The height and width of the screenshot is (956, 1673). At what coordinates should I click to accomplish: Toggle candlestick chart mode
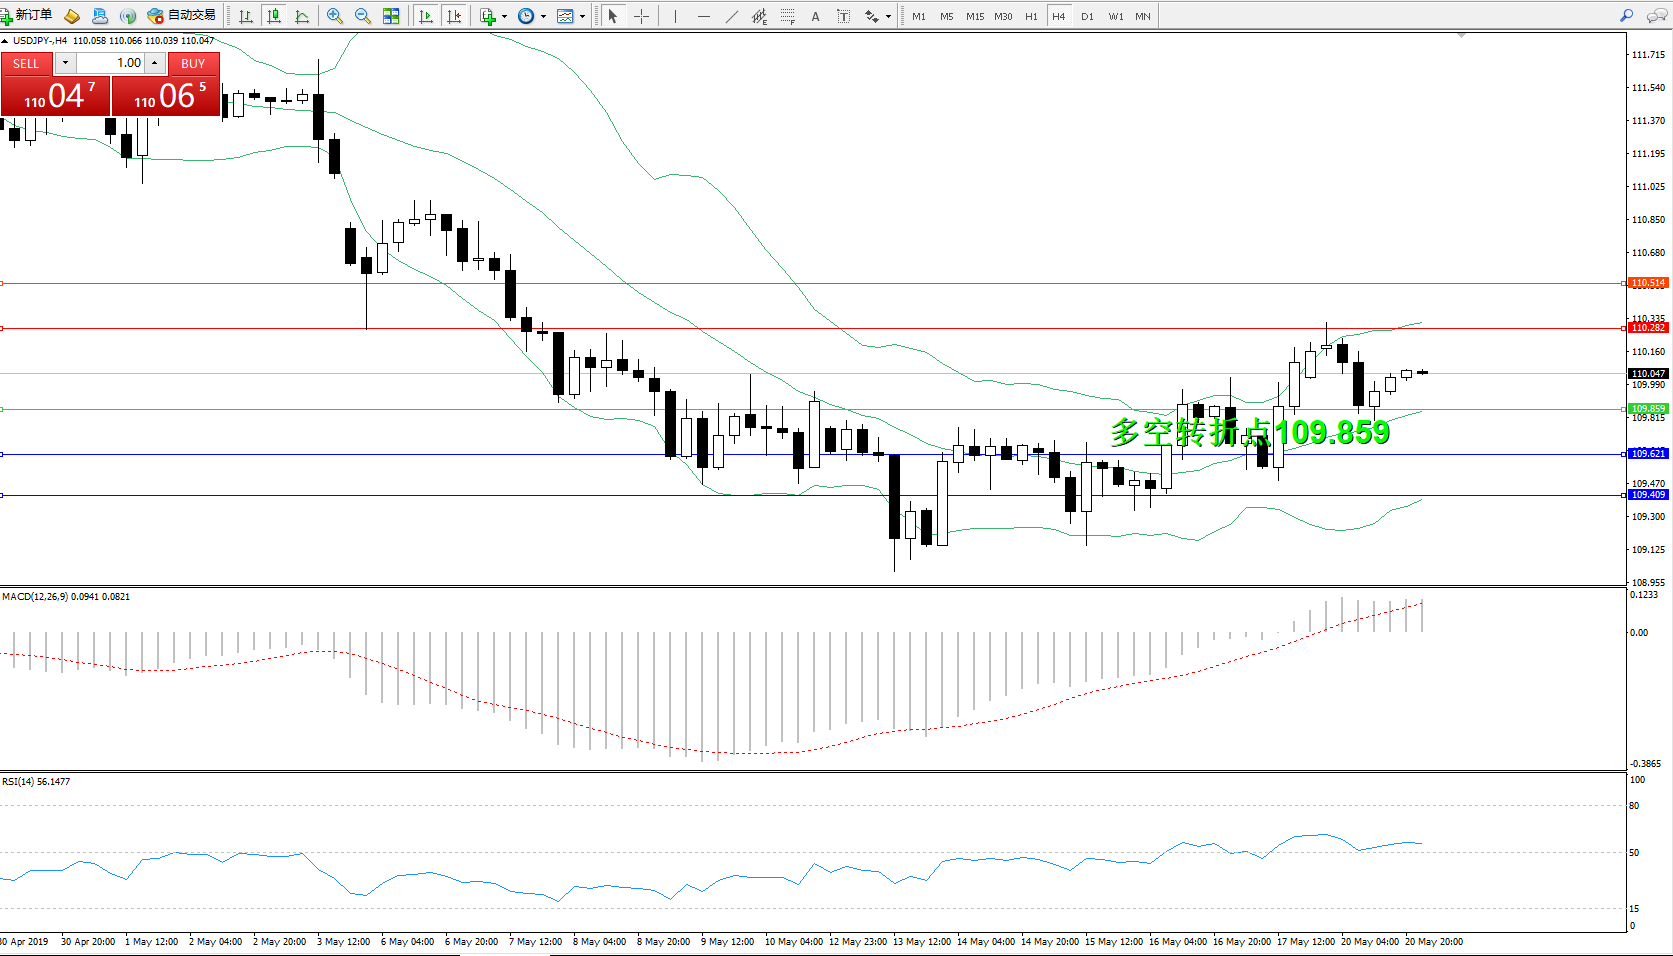274,16
